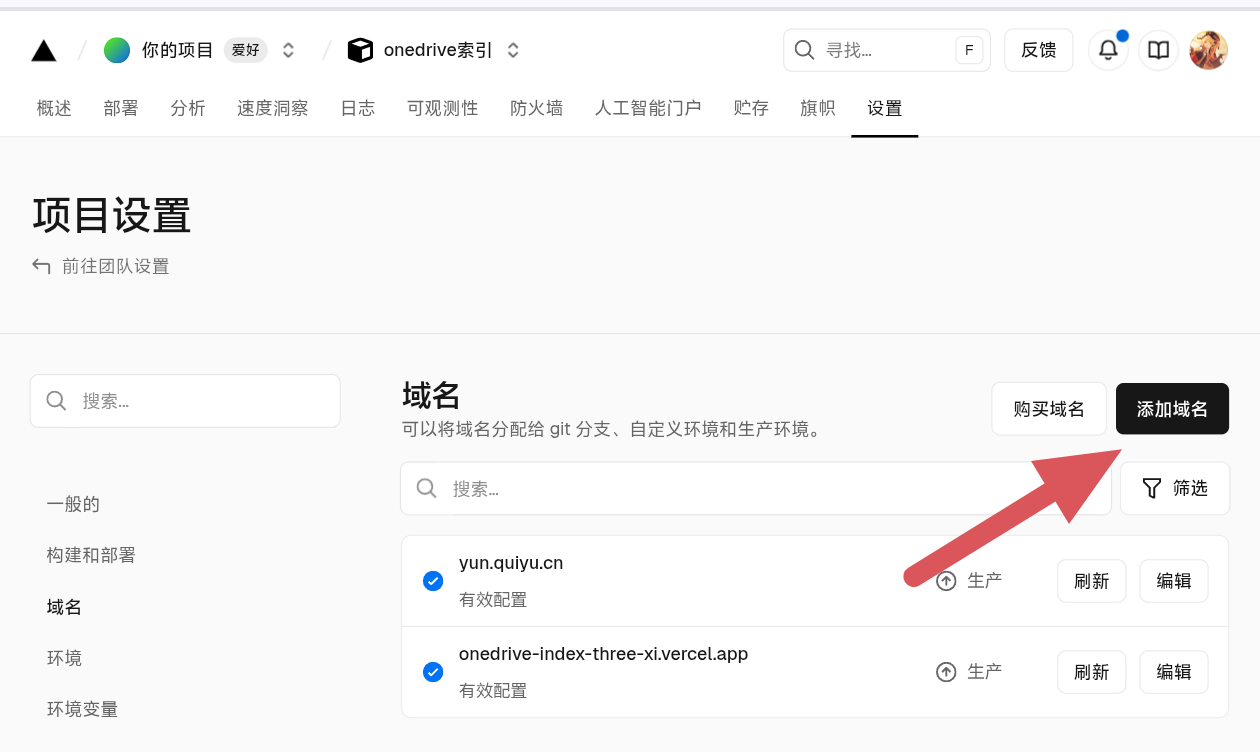Screen dimensions: 1260x752
Task: Switch to the 日志 tab
Action: pyautogui.click(x=357, y=108)
